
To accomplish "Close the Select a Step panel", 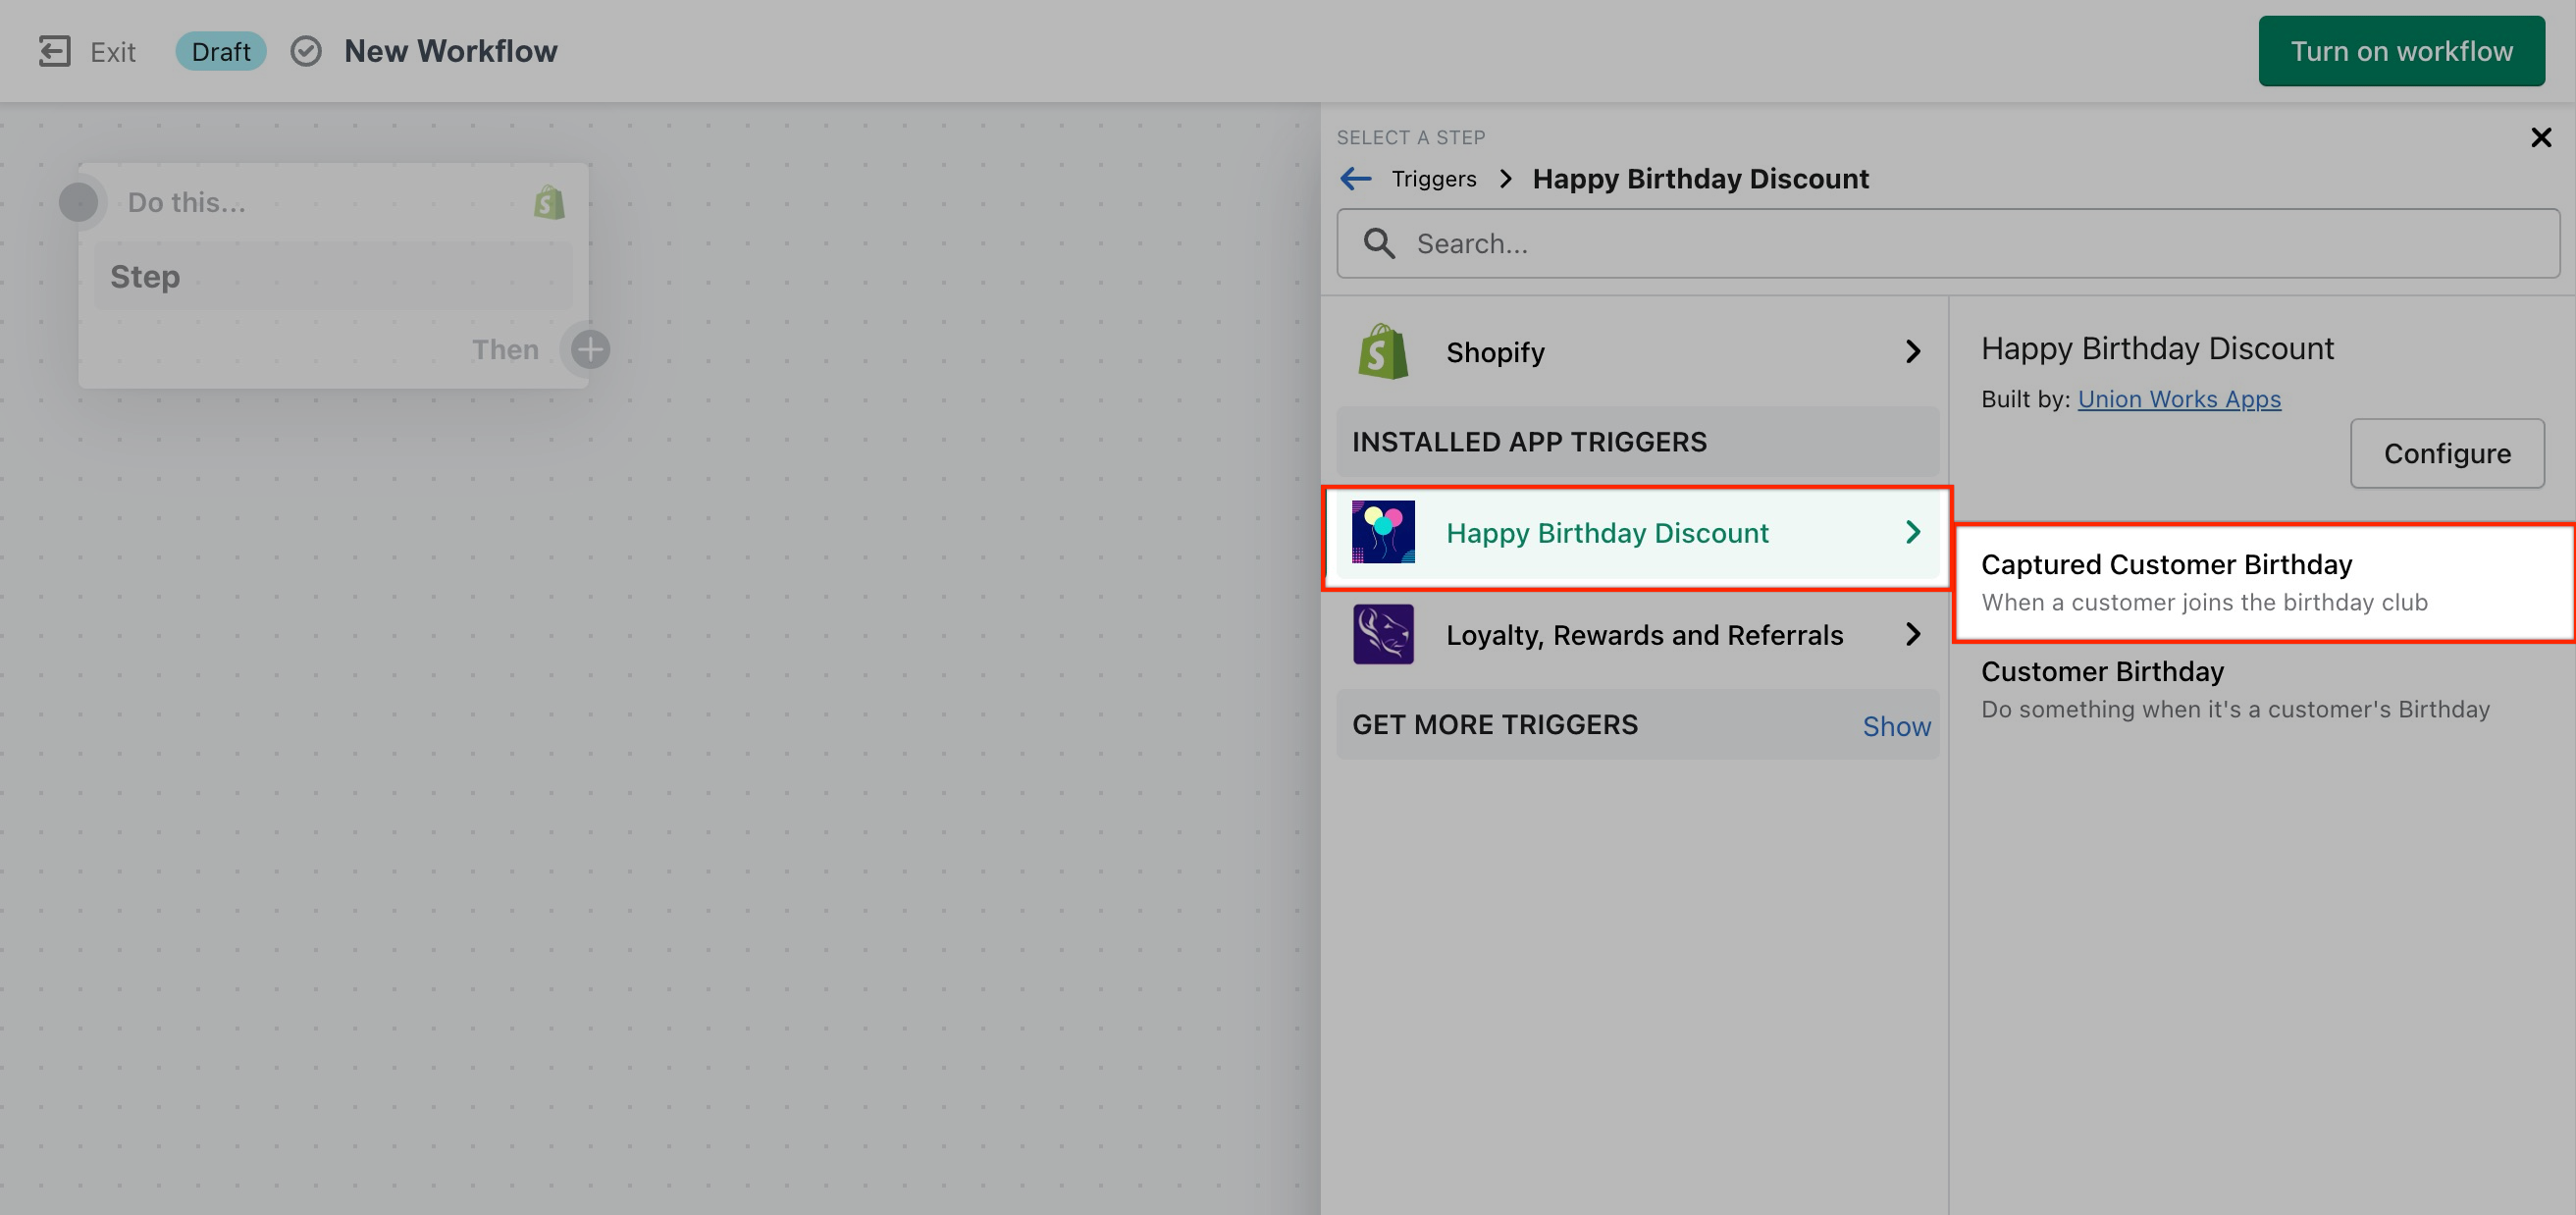I will click(x=2540, y=137).
